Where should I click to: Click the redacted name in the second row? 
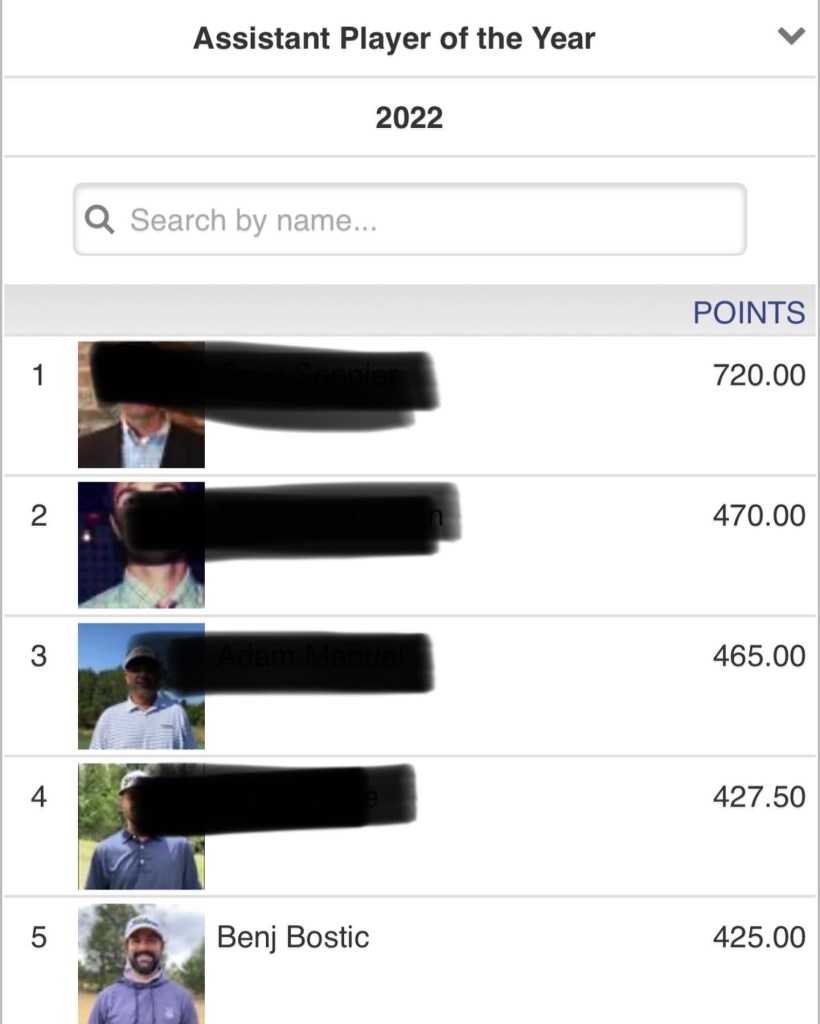[330, 516]
